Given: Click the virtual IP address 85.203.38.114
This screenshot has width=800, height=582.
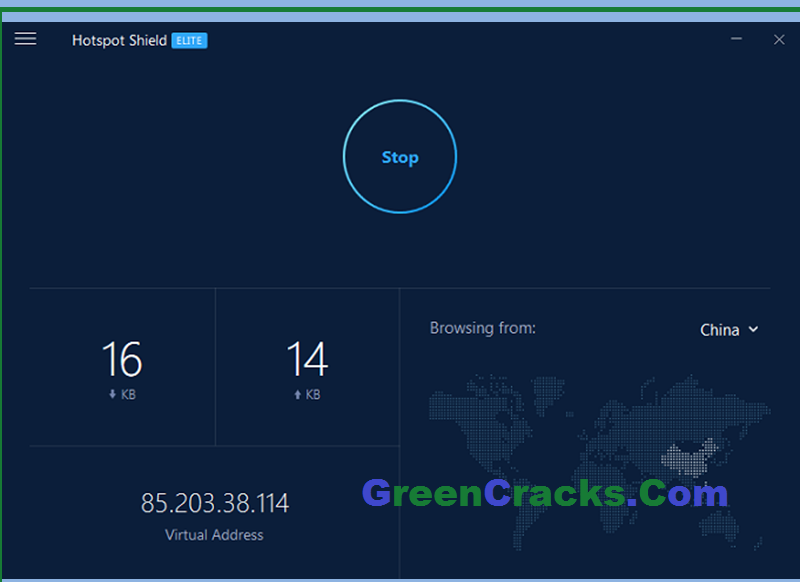Looking at the screenshot, I should pyautogui.click(x=215, y=503).
